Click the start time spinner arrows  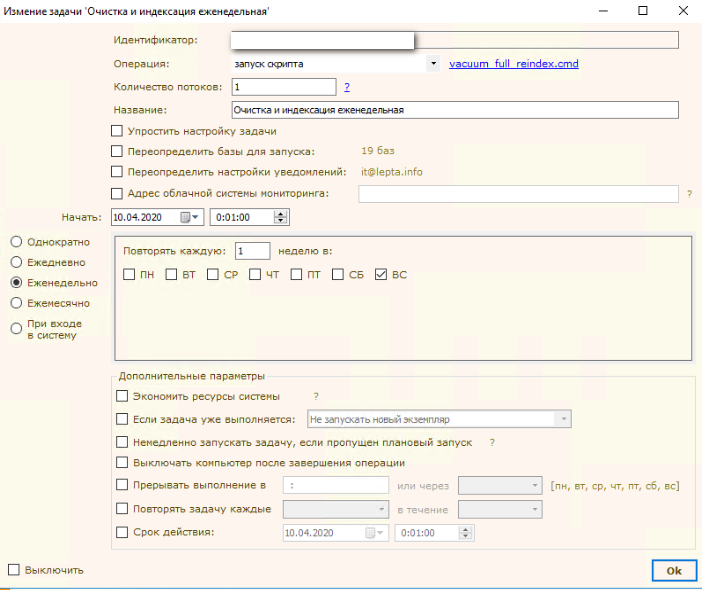[x=281, y=218]
